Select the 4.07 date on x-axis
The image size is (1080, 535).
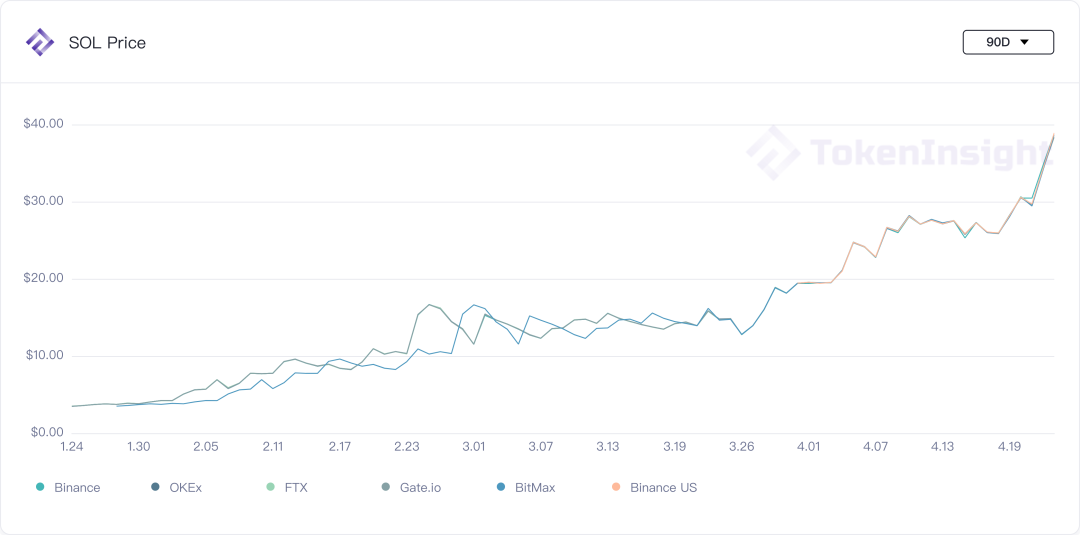click(876, 447)
